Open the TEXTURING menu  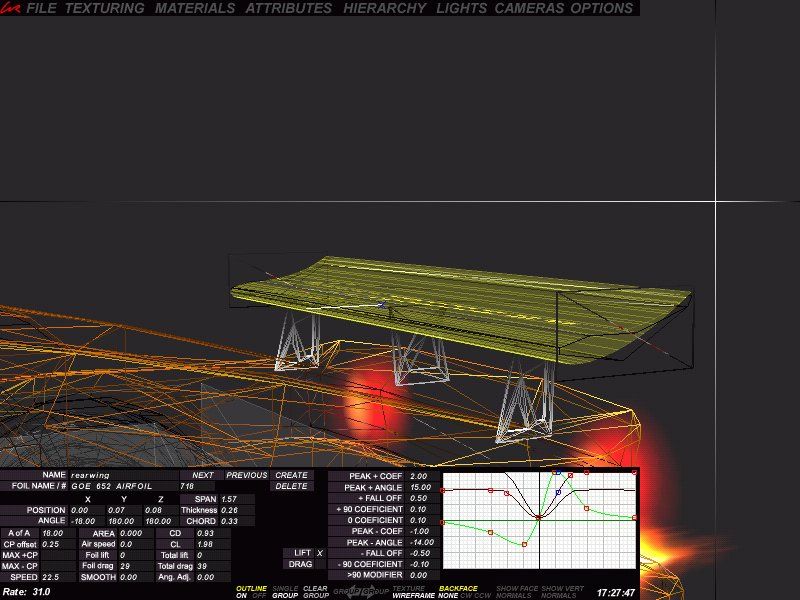pos(105,8)
